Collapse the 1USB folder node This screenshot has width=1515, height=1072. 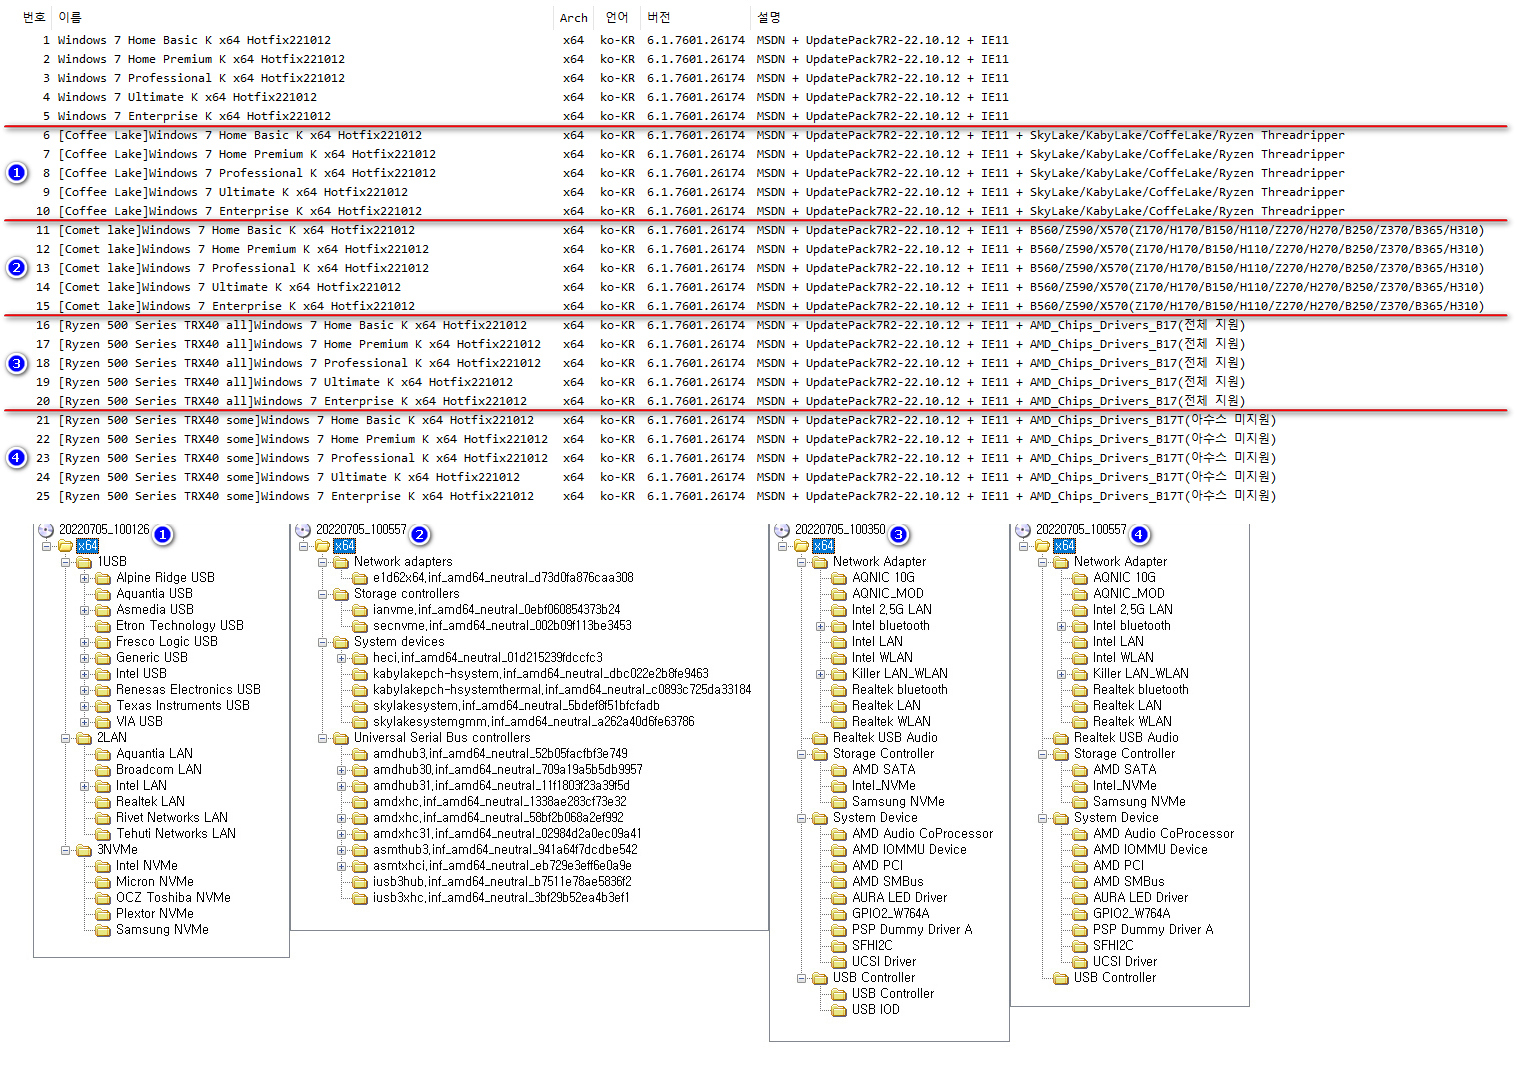(66, 562)
